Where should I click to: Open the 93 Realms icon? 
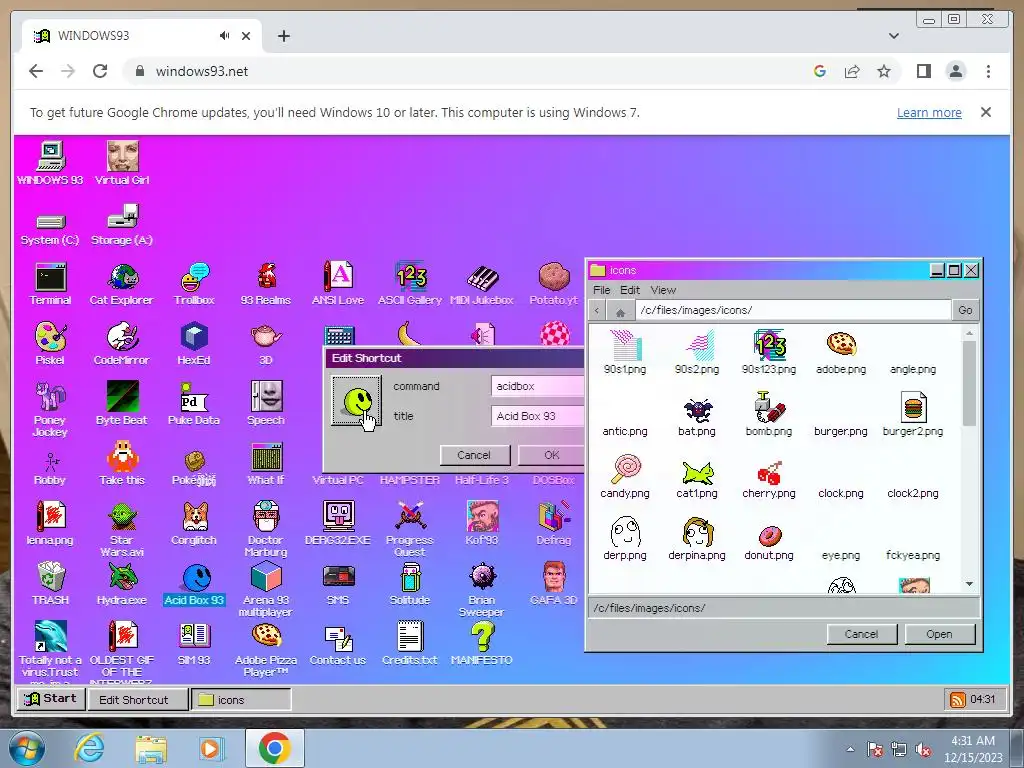pyautogui.click(x=266, y=284)
